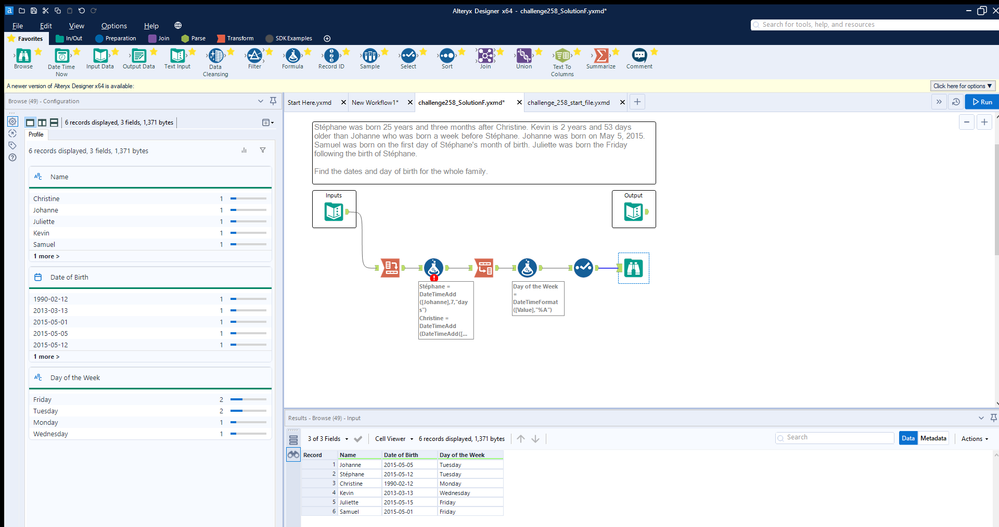Image resolution: width=999 pixels, height=527 pixels.
Task: Open the 'Click here for options' dropdown
Action: [962, 85]
